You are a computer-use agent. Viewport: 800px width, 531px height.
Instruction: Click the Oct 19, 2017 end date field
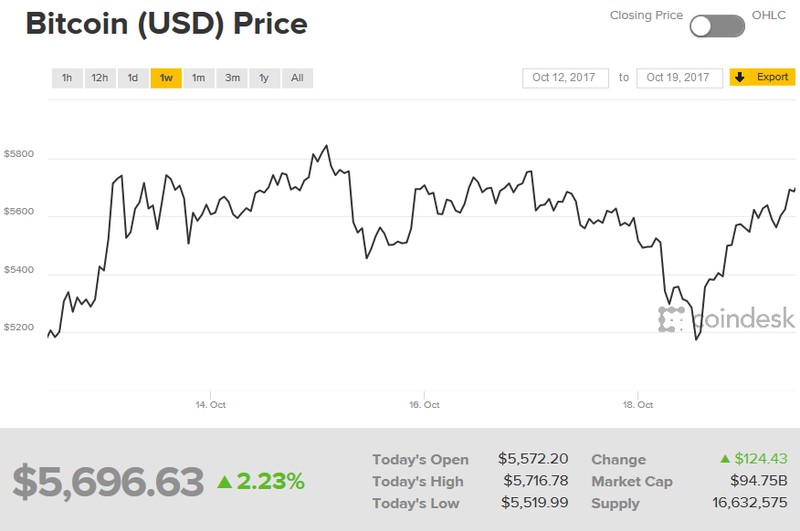coord(679,77)
